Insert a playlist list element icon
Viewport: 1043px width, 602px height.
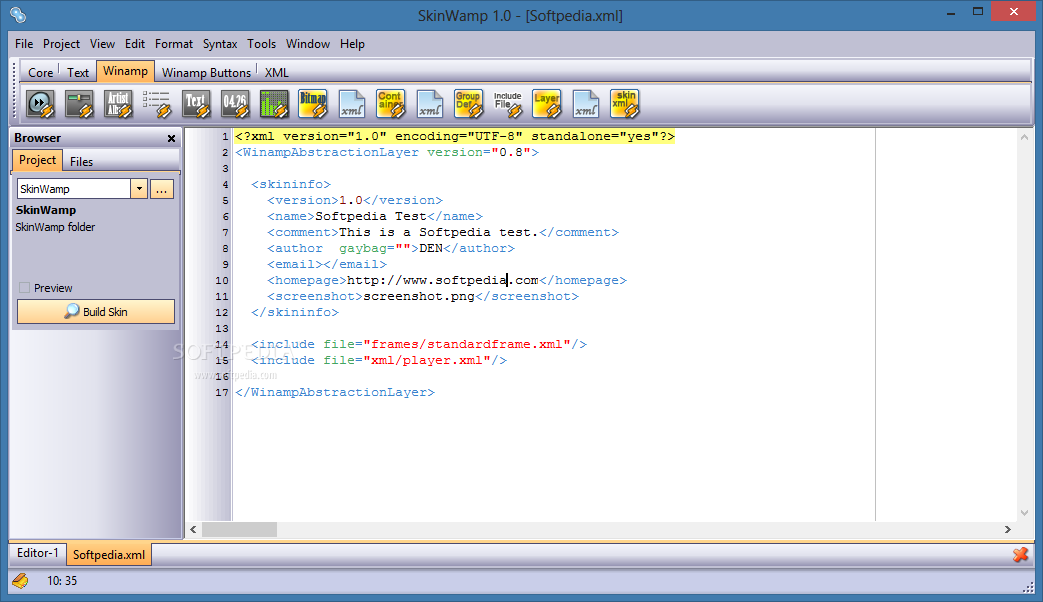pyautogui.click(x=158, y=104)
